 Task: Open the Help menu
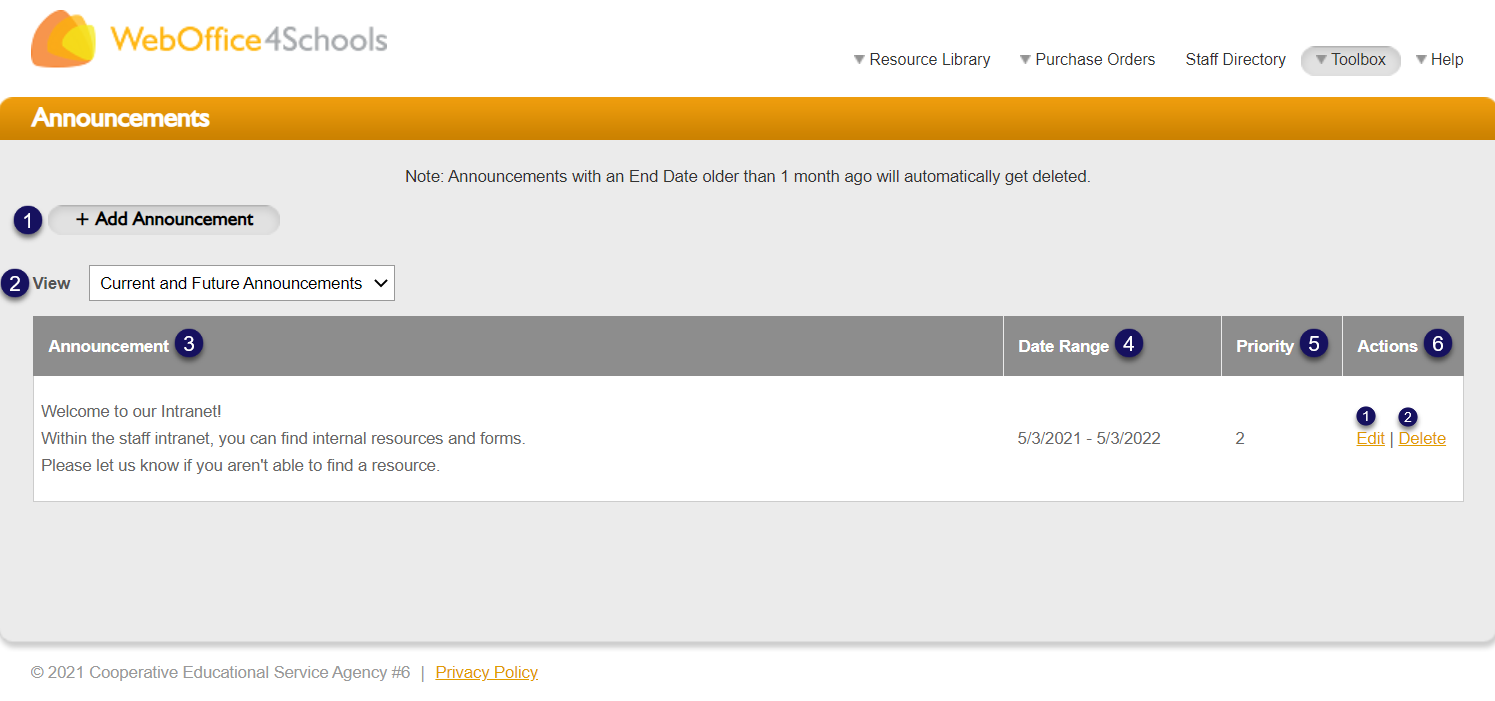tap(1440, 60)
